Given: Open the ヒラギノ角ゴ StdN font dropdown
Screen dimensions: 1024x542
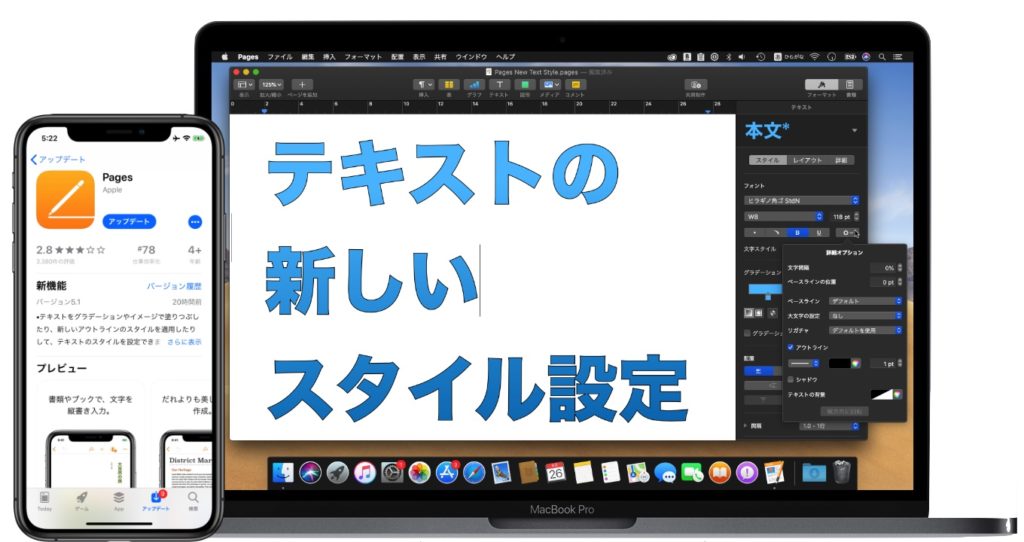Looking at the screenshot, I should point(801,200).
